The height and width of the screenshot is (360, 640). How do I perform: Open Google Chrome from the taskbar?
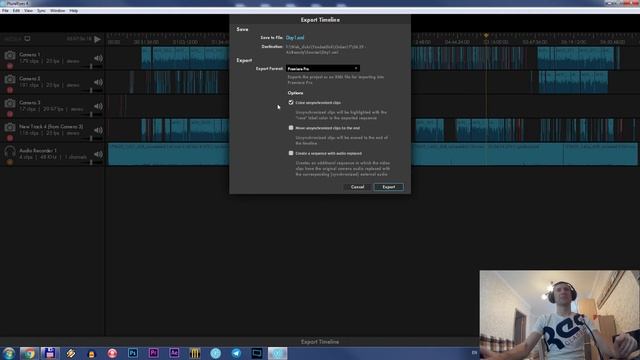(x=29, y=353)
